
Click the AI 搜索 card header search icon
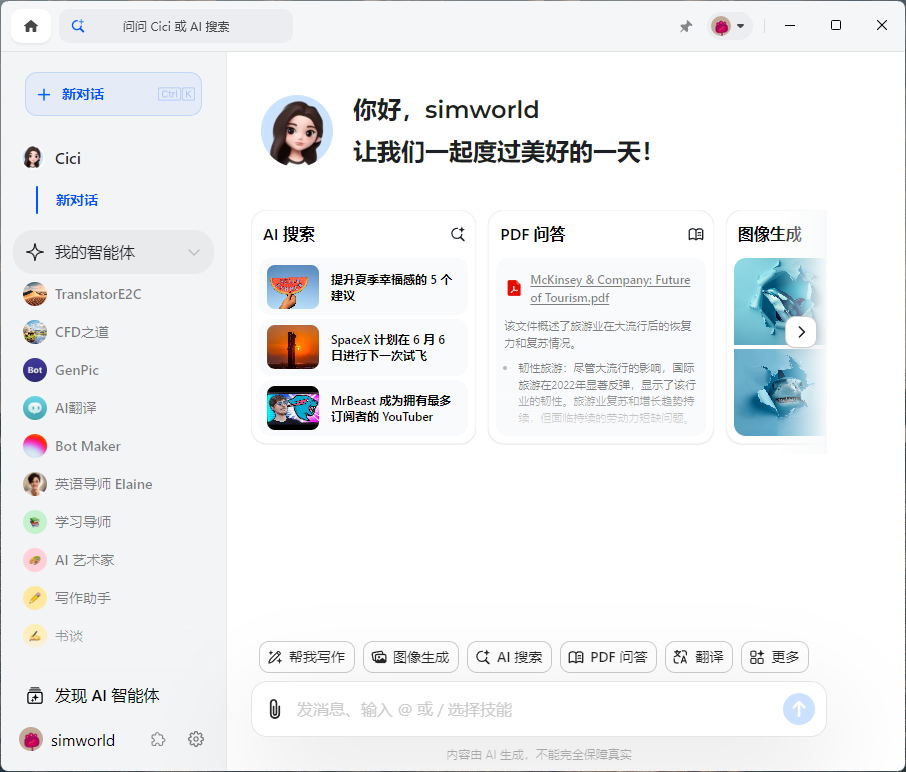(x=458, y=234)
